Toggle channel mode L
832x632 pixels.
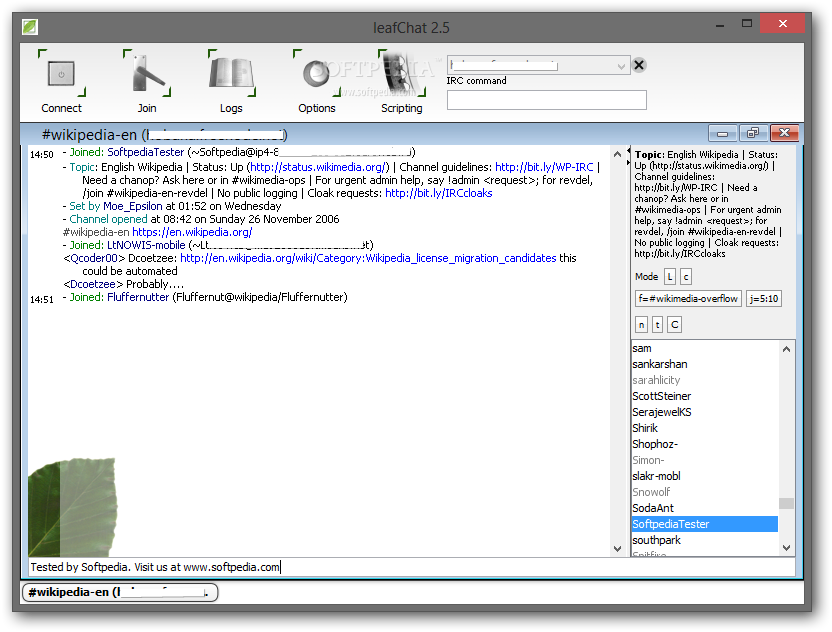670,276
